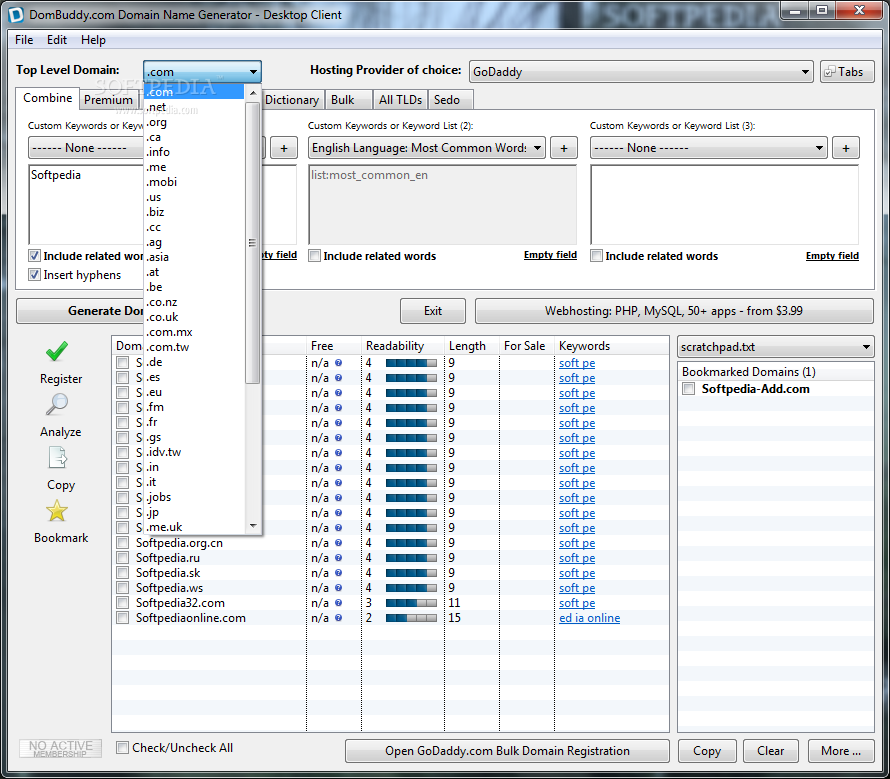The width and height of the screenshot is (890, 779).
Task: Sort by the Length column header
Action: point(471,346)
